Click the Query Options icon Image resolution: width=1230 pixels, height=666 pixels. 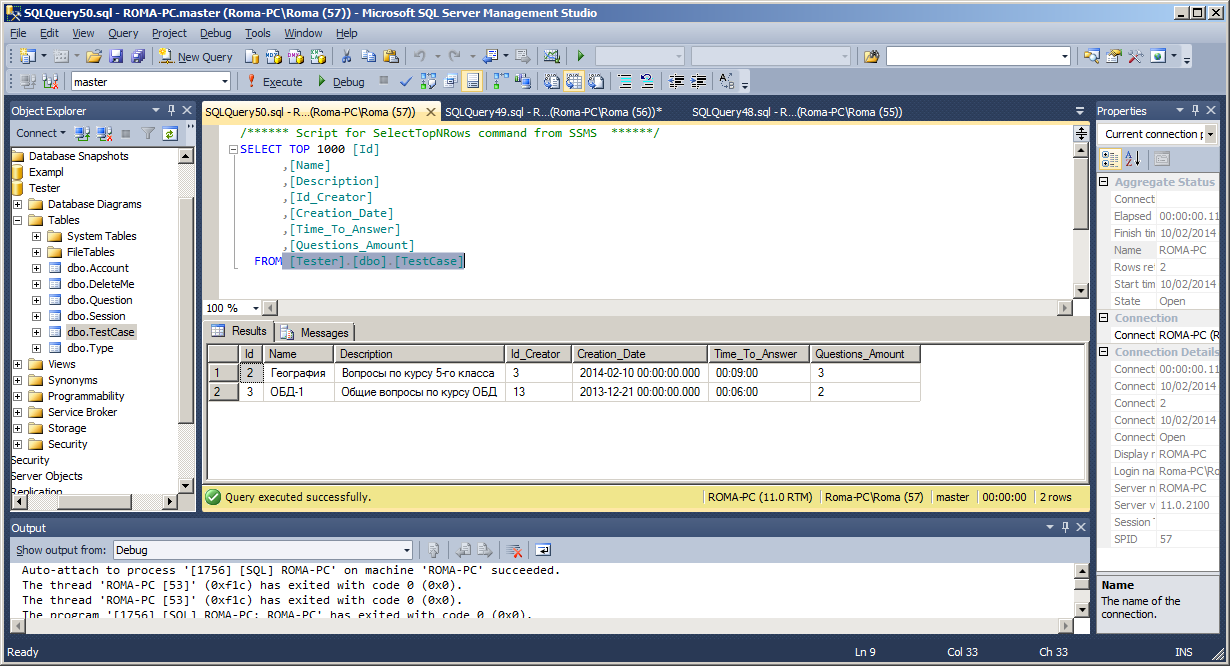click(x=450, y=82)
